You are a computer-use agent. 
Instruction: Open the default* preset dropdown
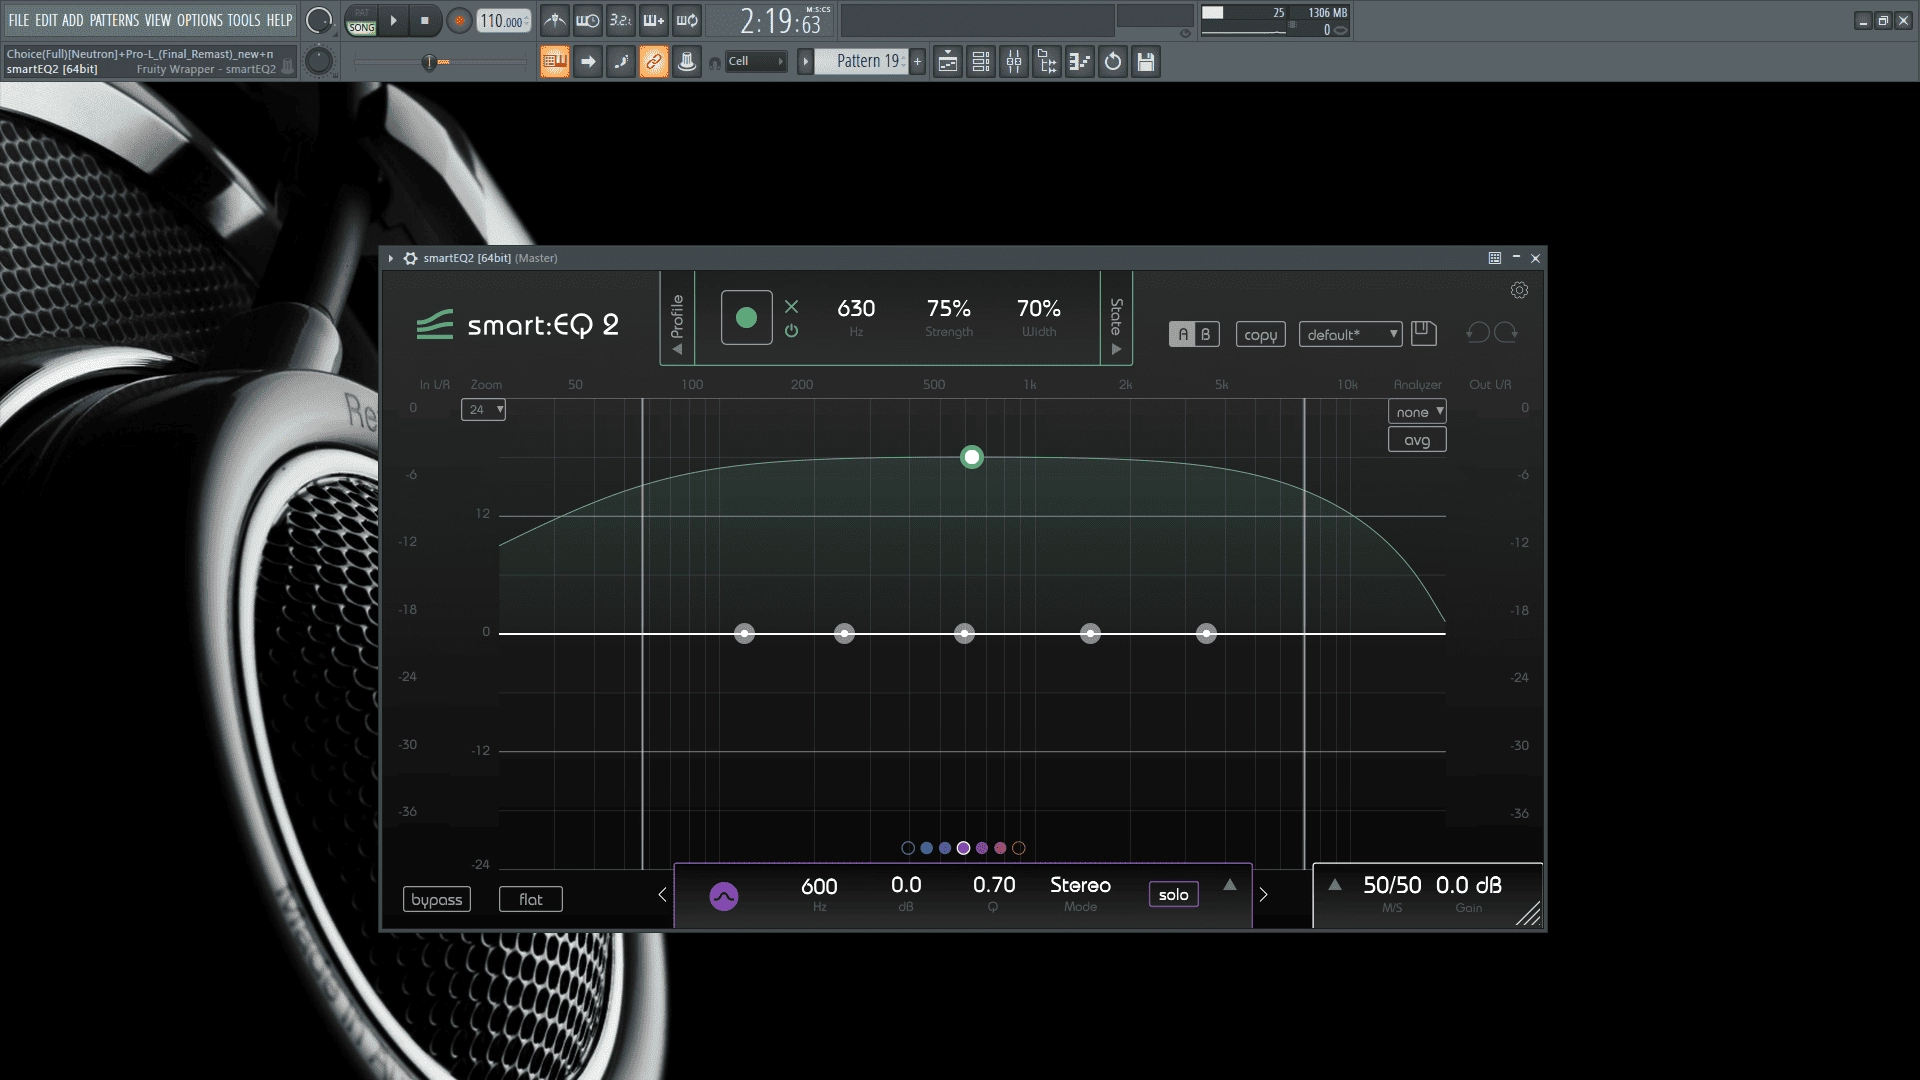1350,335
